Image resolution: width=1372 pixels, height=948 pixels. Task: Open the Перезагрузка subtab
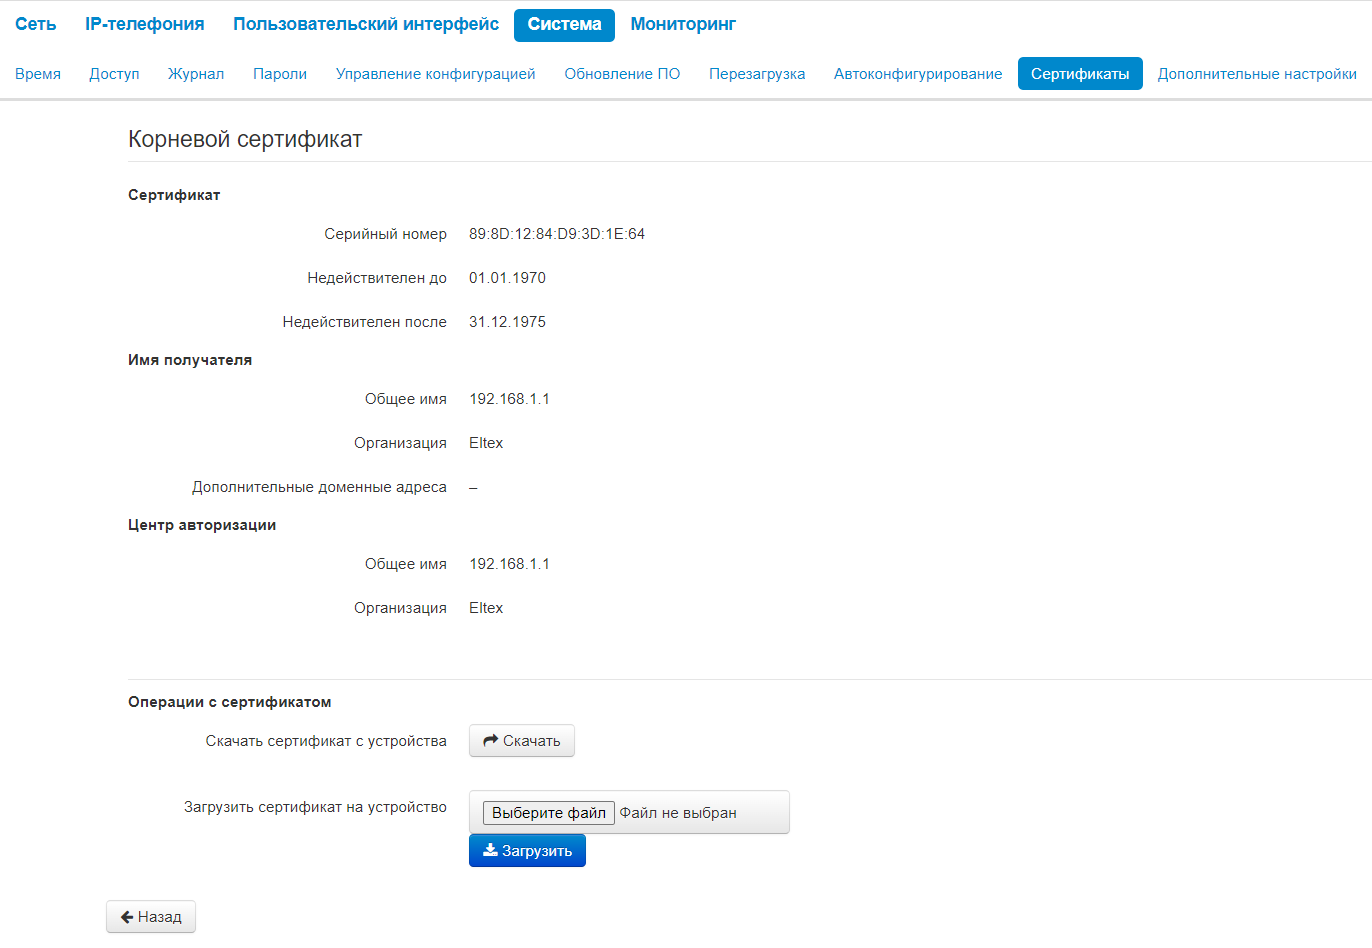757,74
